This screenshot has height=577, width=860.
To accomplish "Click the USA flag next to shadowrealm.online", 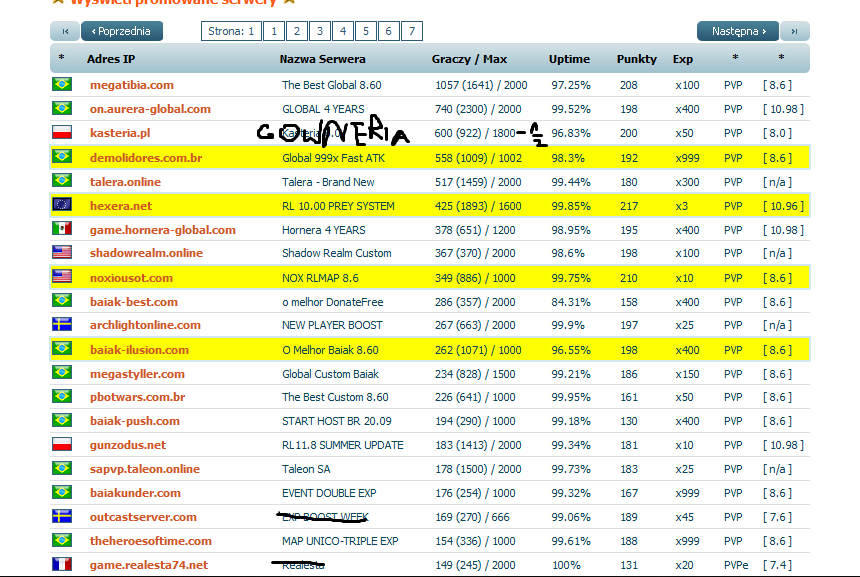I will [61, 253].
